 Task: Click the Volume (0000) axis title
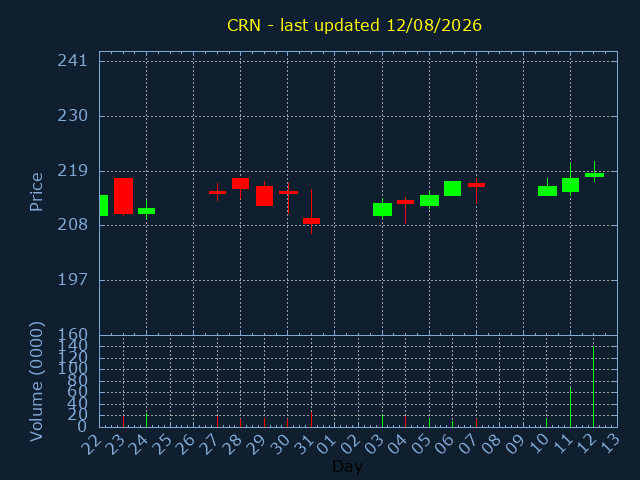36,382
